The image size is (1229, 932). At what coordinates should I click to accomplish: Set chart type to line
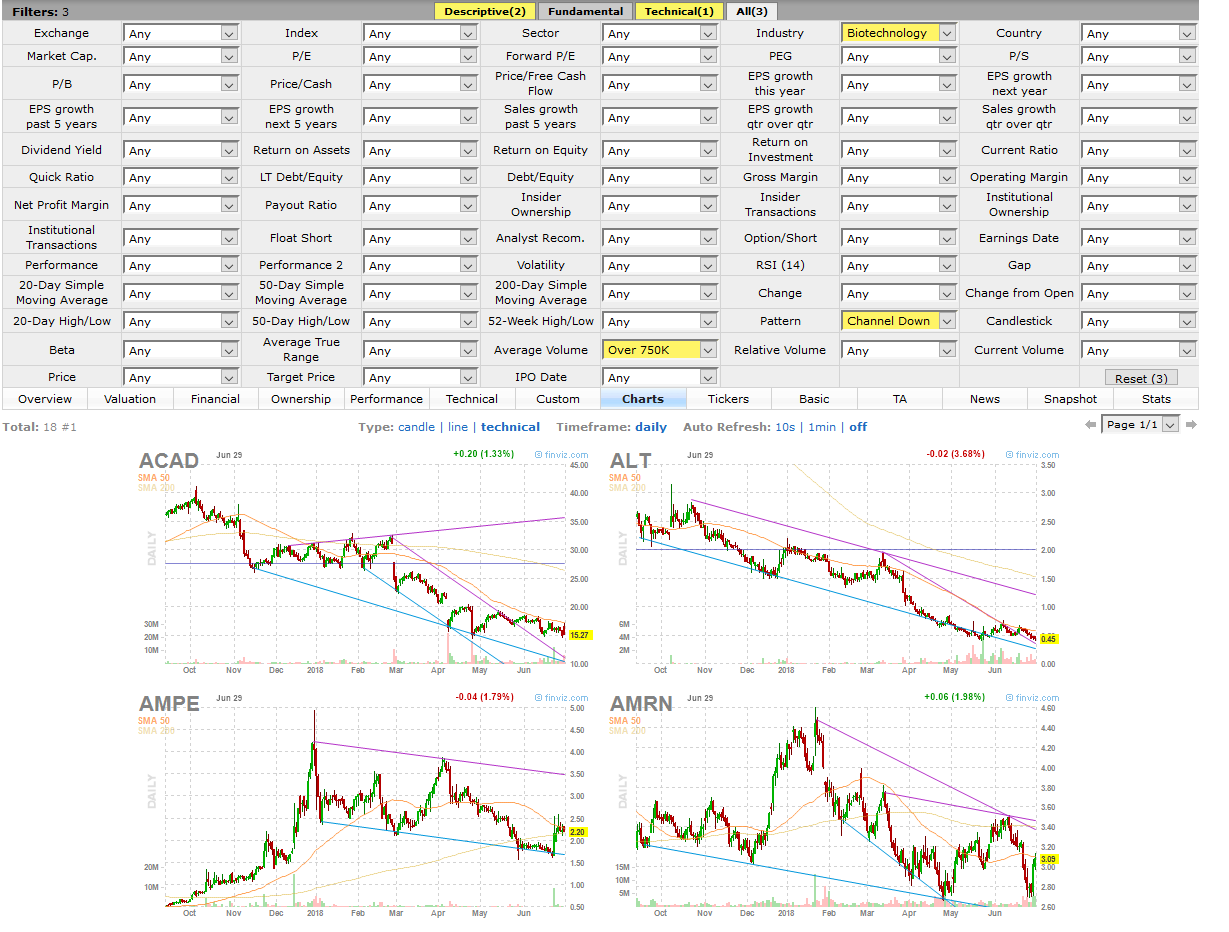[x=458, y=427]
